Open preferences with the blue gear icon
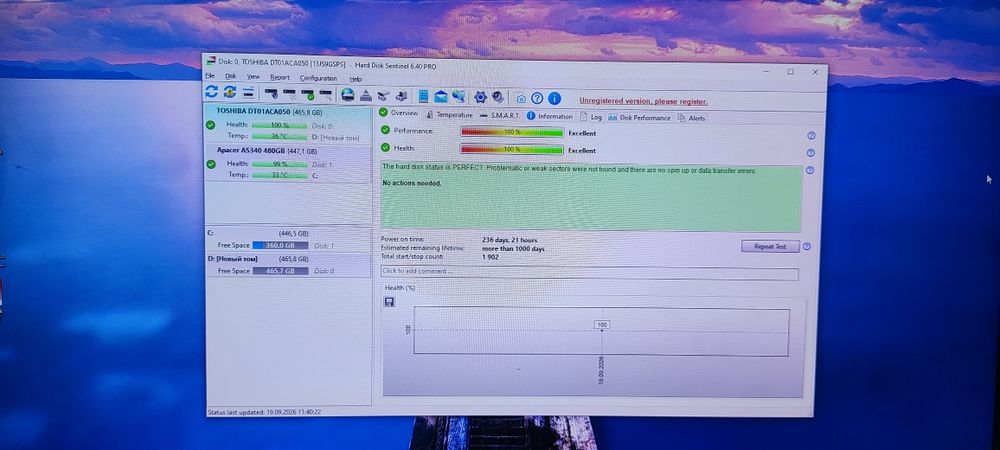1000x450 pixels. click(480, 97)
